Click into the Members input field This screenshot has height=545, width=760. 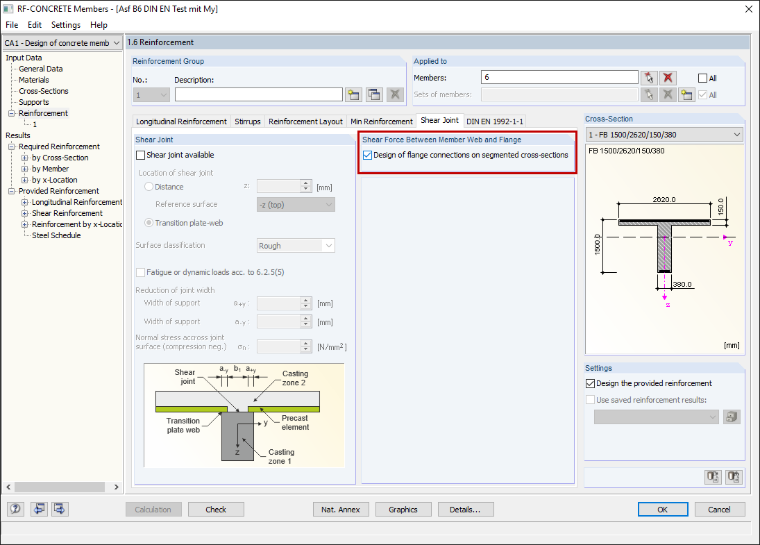pyautogui.click(x=560, y=78)
